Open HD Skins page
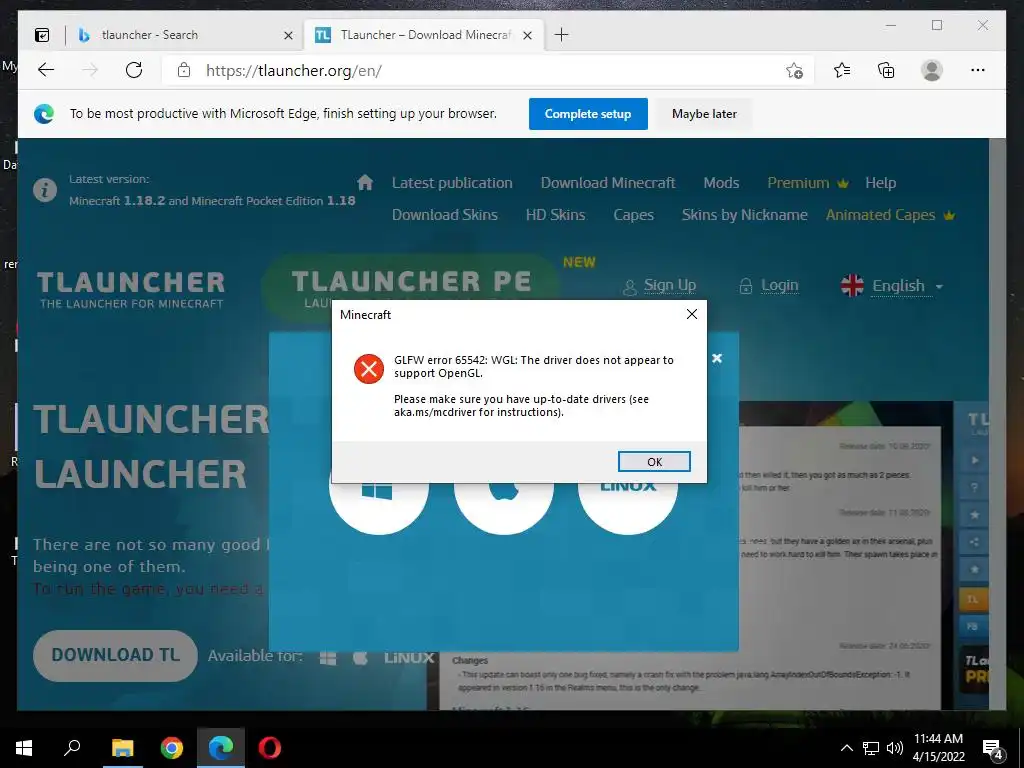Viewport: 1024px width, 768px height. pos(555,215)
